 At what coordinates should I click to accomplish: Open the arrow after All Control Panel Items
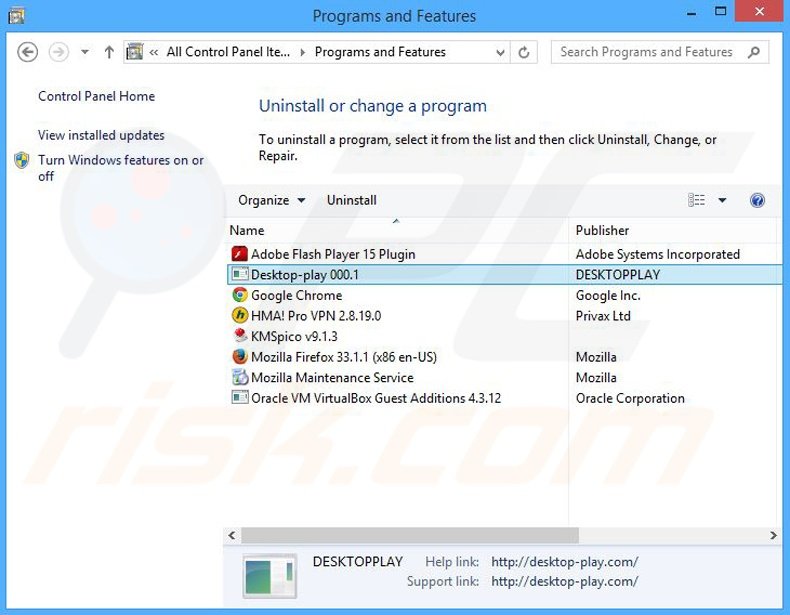[x=302, y=52]
